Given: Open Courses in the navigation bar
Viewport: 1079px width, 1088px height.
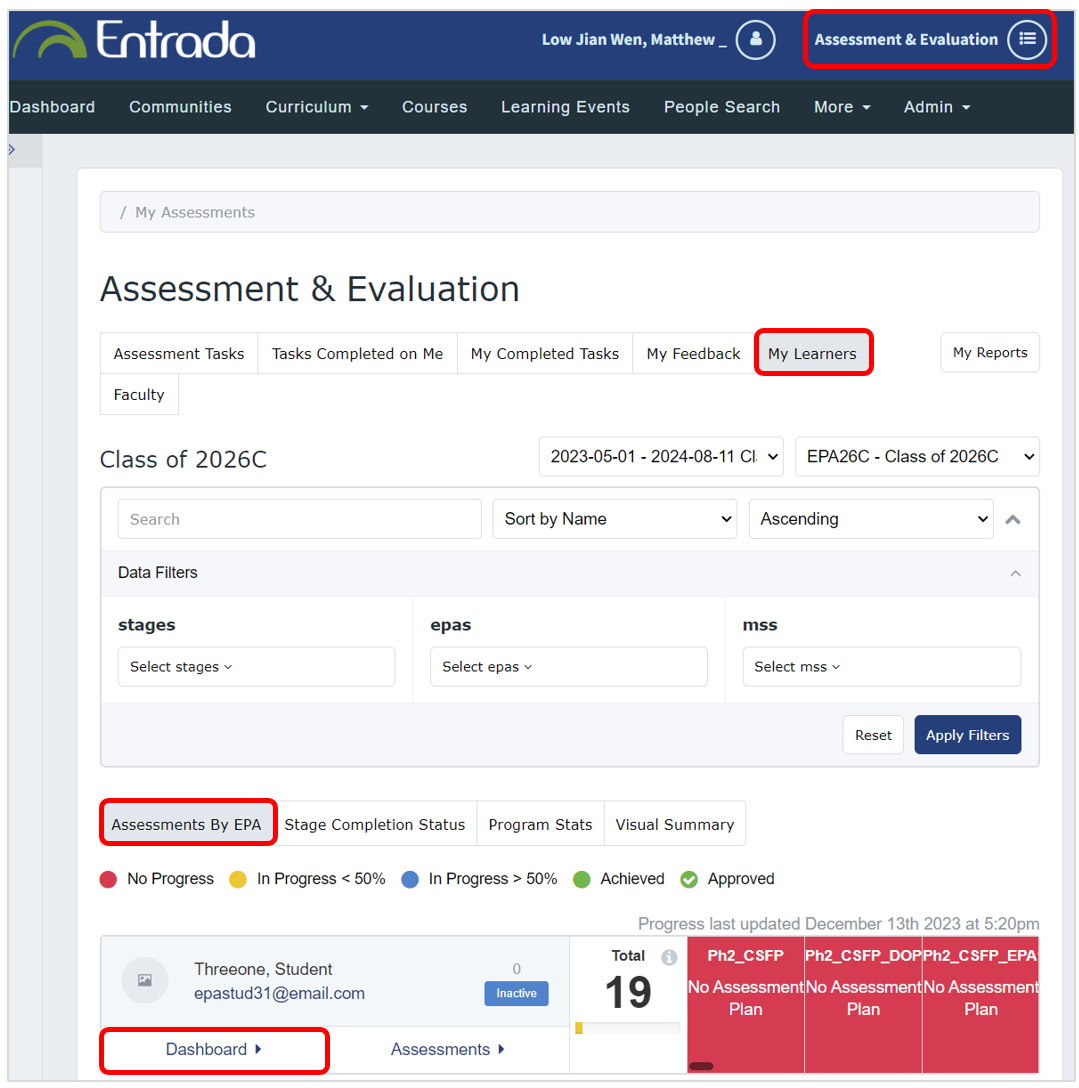Looking at the screenshot, I should tap(434, 107).
